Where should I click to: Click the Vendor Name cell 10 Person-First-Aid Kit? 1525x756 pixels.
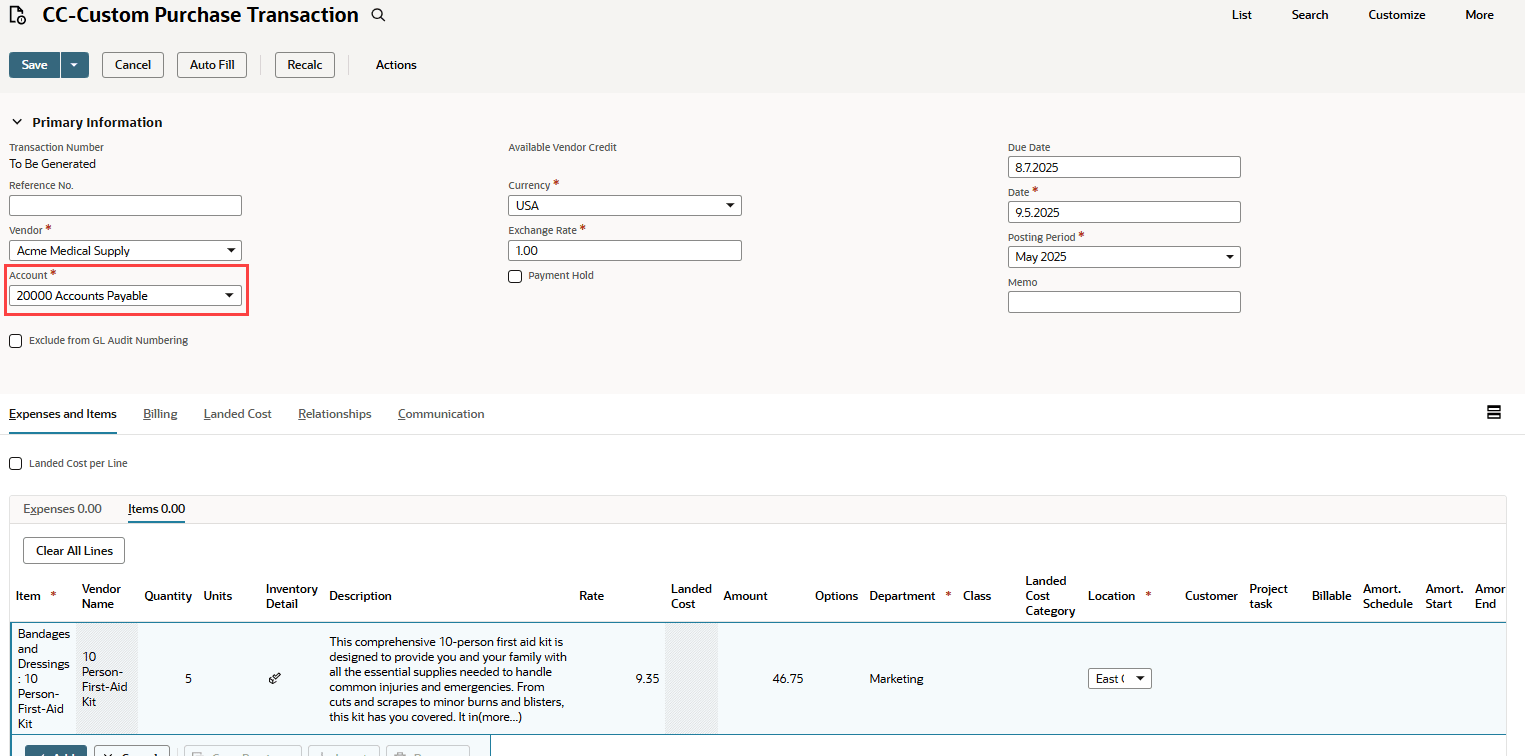(x=105, y=679)
